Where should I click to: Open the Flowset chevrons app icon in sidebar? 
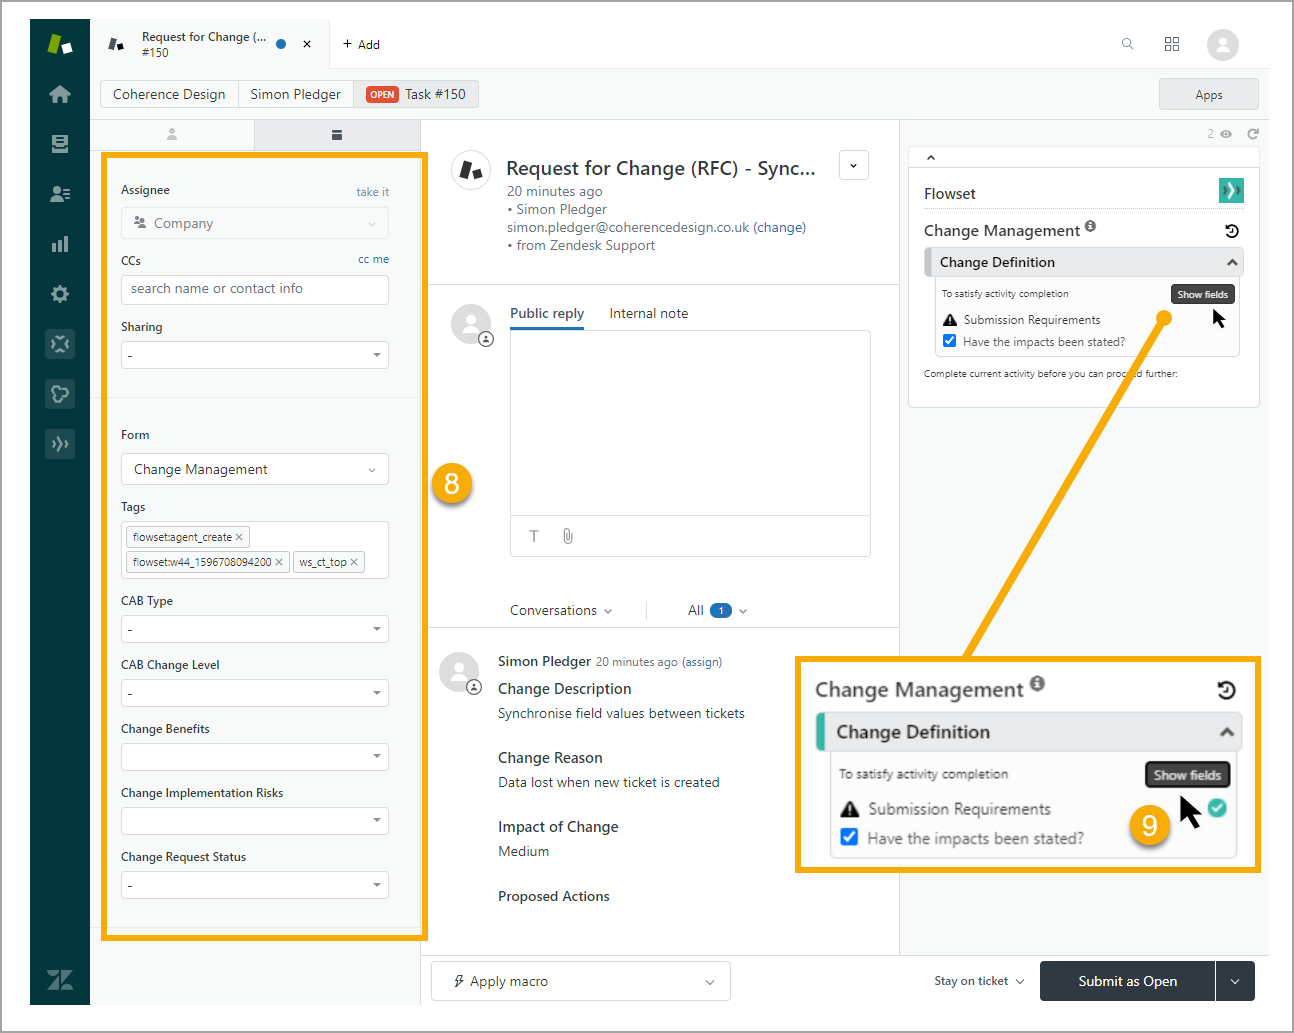pos(60,444)
